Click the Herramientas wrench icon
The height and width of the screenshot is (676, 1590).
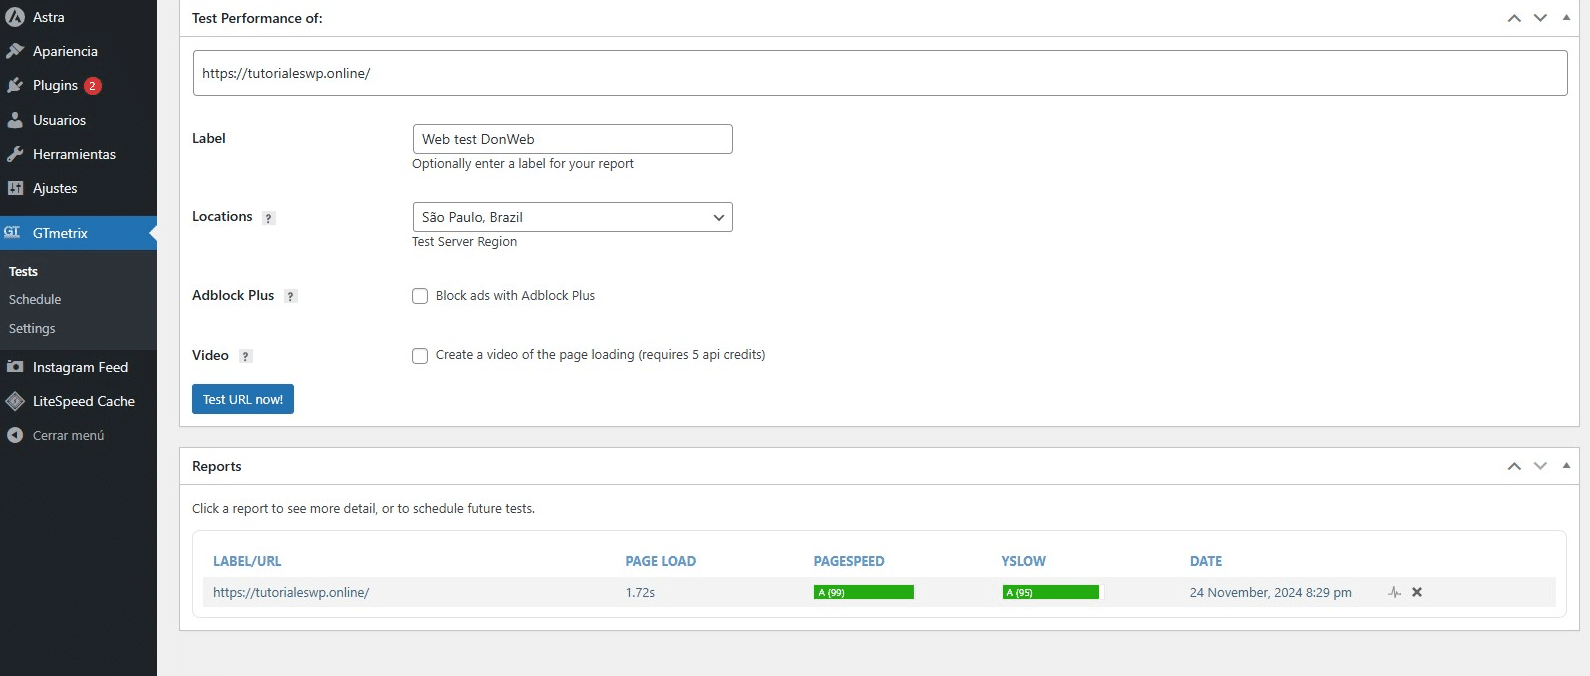pyautogui.click(x=15, y=154)
